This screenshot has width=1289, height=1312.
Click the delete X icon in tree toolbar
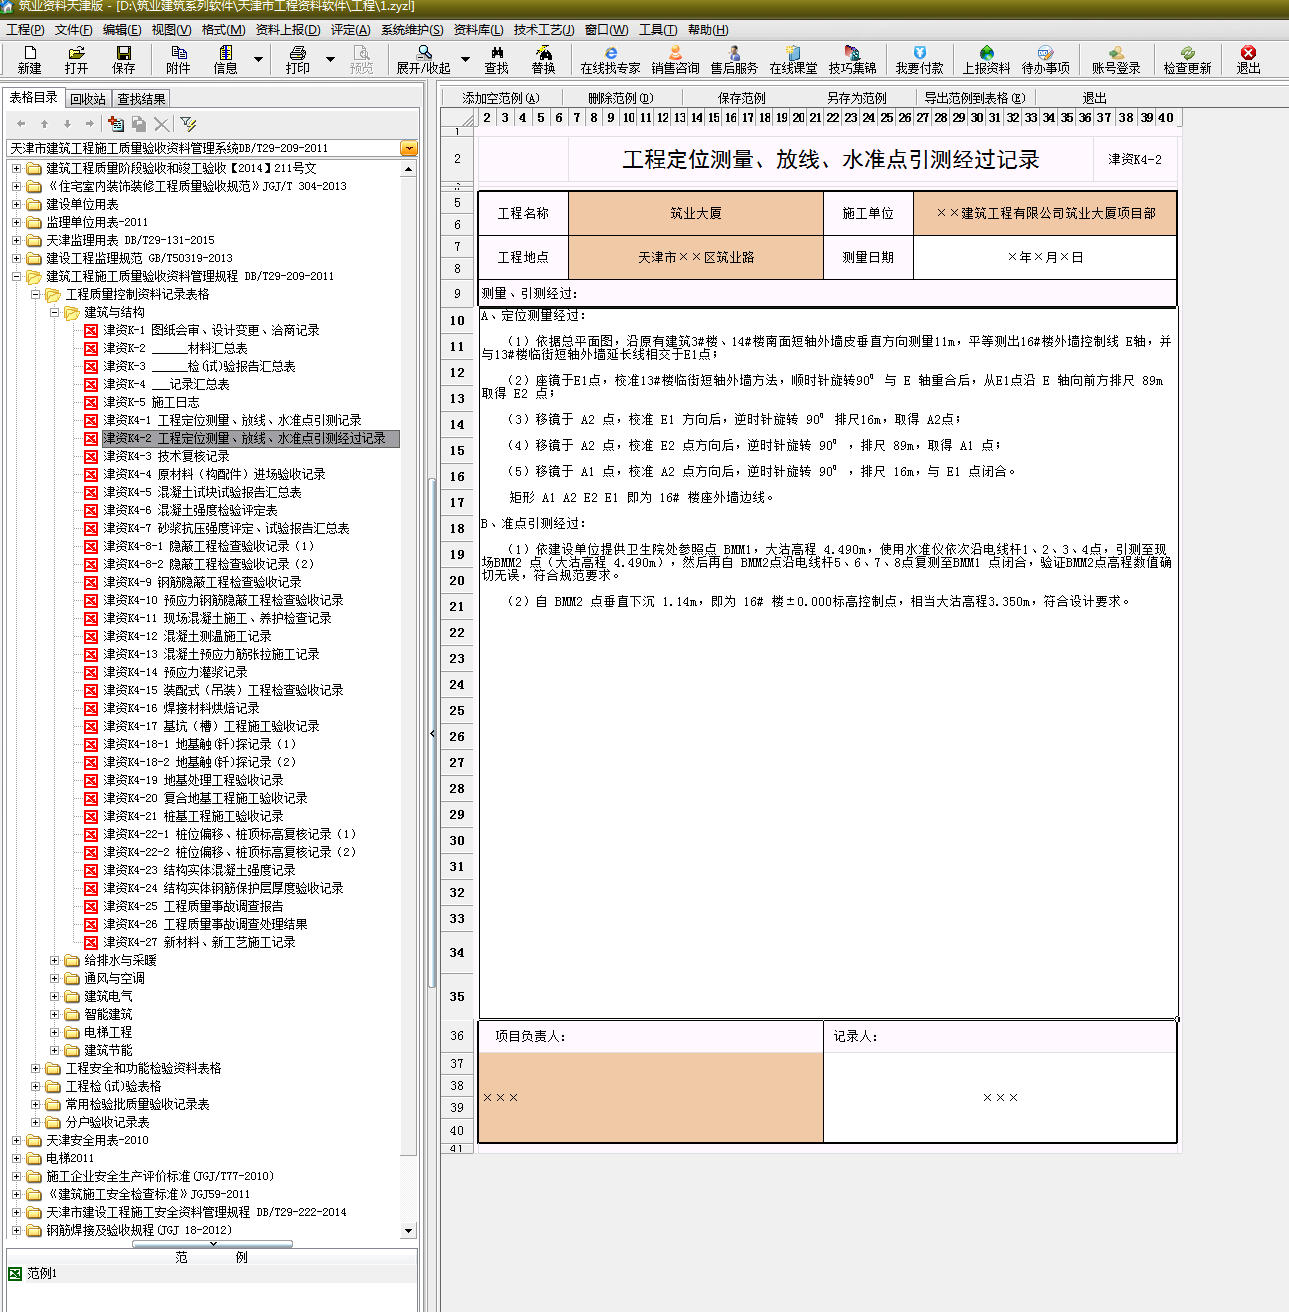(161, 124)
